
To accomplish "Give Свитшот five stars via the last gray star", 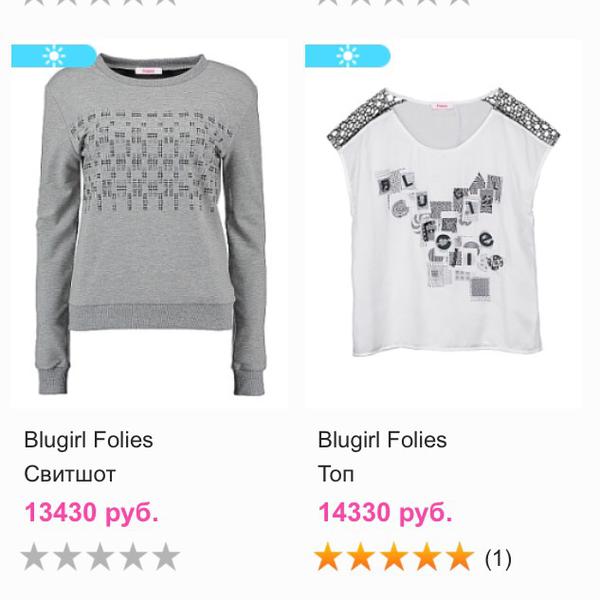I will pyautogui.click(x=164, y=556).
